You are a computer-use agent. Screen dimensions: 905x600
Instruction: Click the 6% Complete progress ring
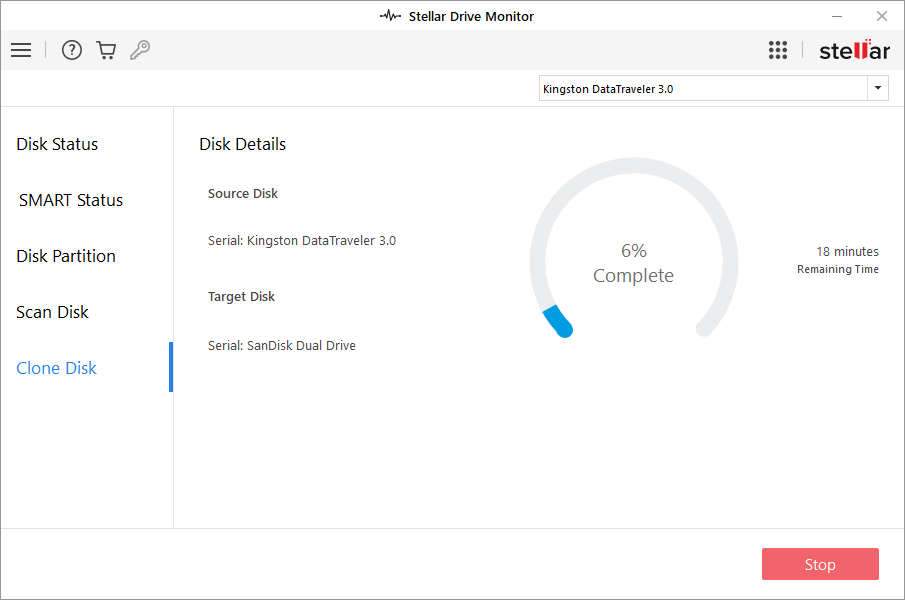[x=633, y=264]
